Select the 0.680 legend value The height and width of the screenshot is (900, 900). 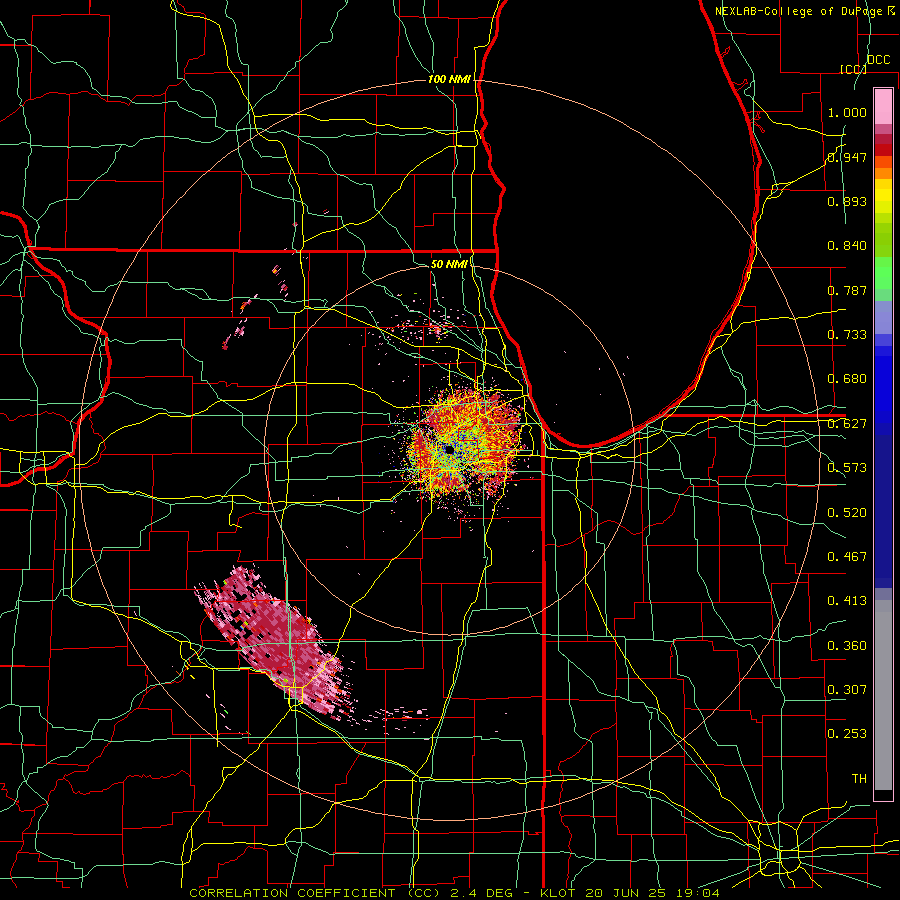coord(847,379)
